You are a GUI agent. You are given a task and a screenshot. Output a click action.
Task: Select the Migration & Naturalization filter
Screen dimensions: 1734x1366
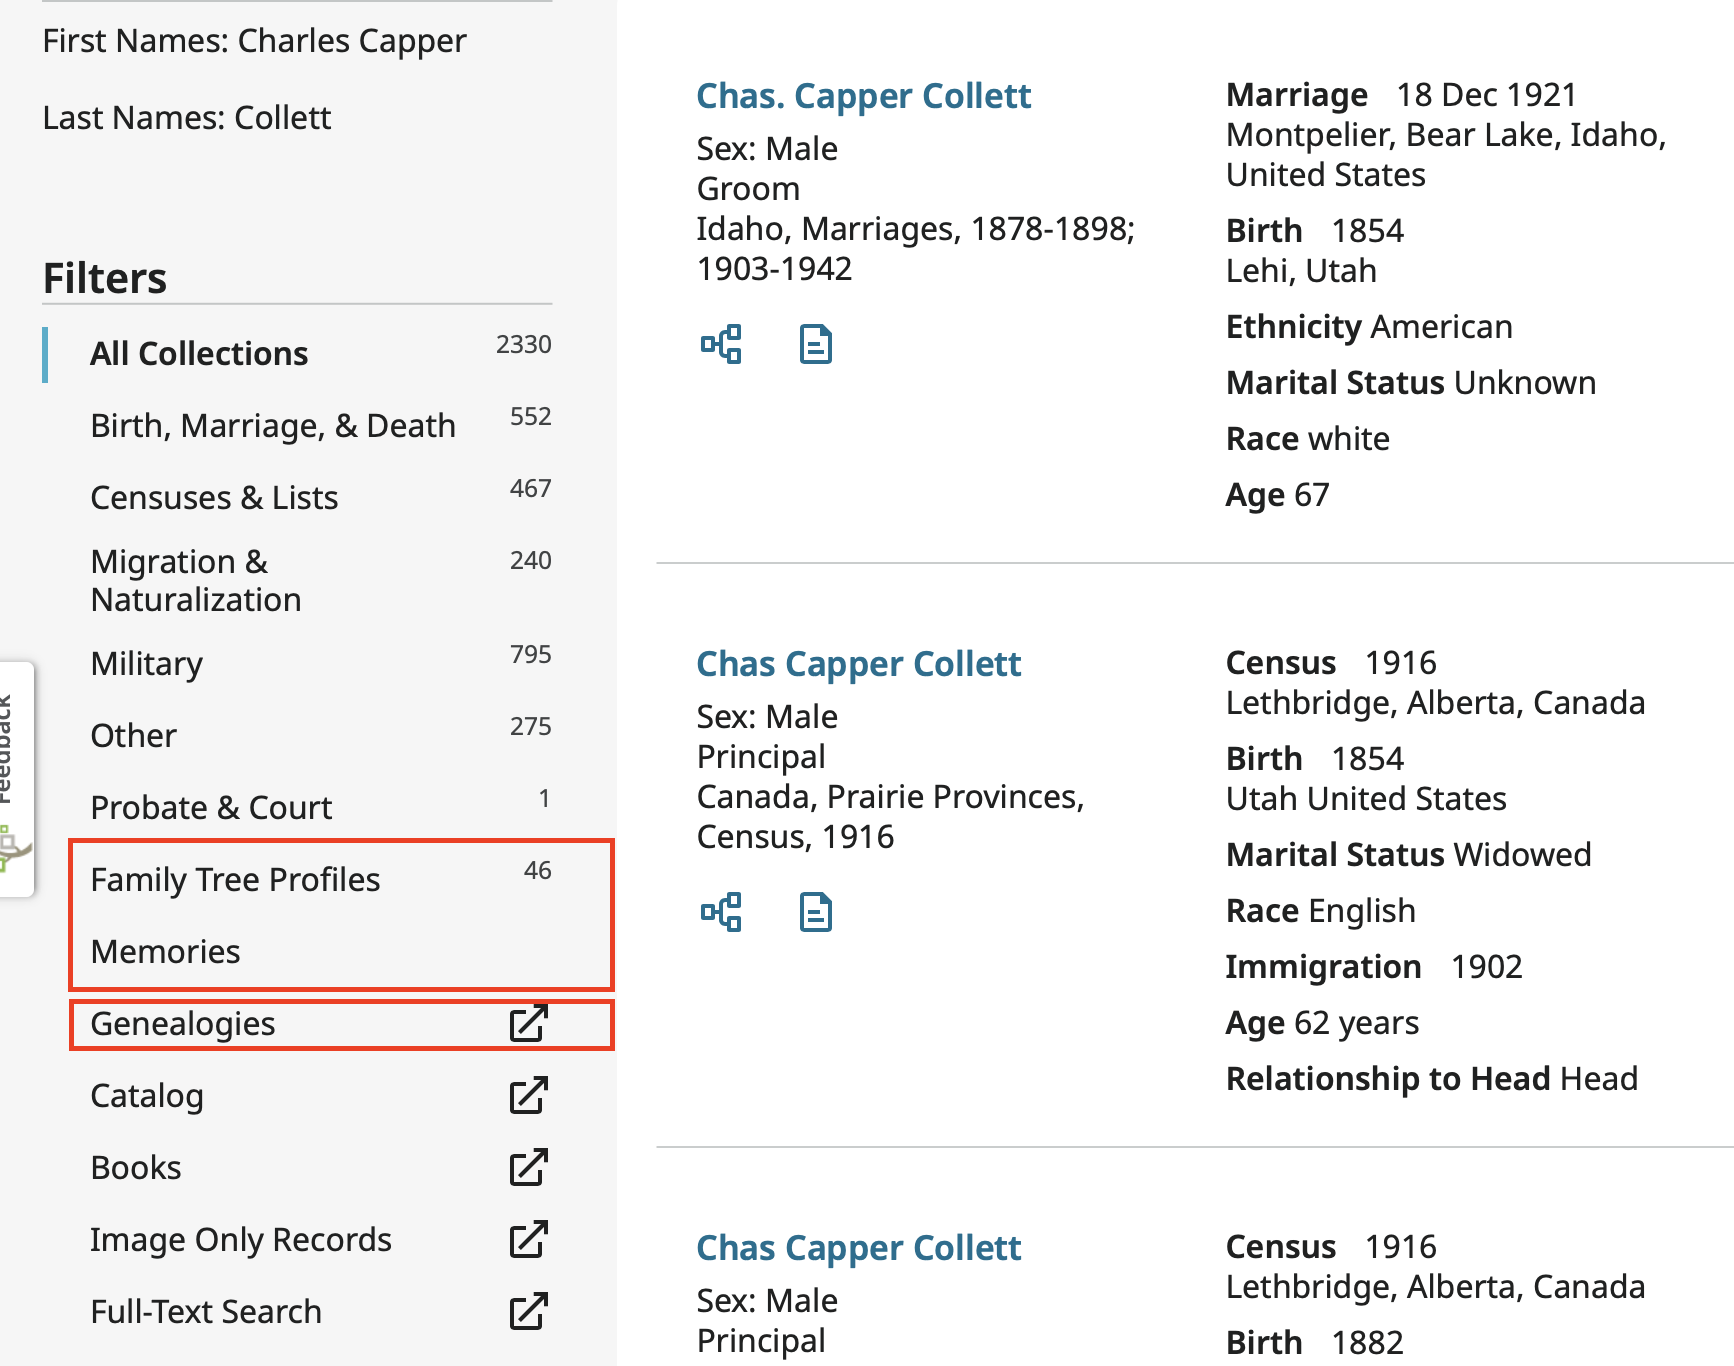coord(196,580)
